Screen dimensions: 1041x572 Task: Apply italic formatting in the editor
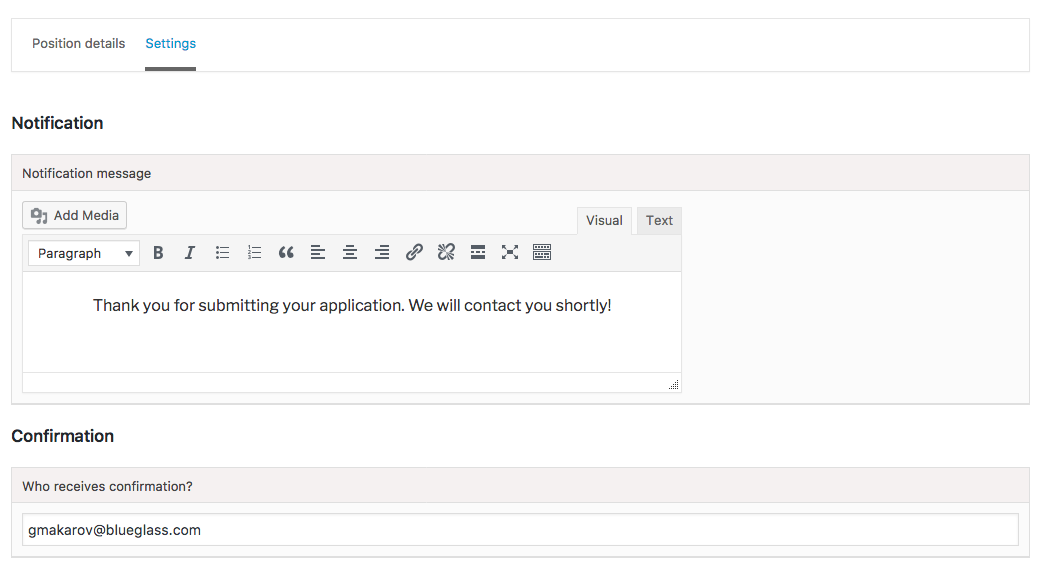190,253
